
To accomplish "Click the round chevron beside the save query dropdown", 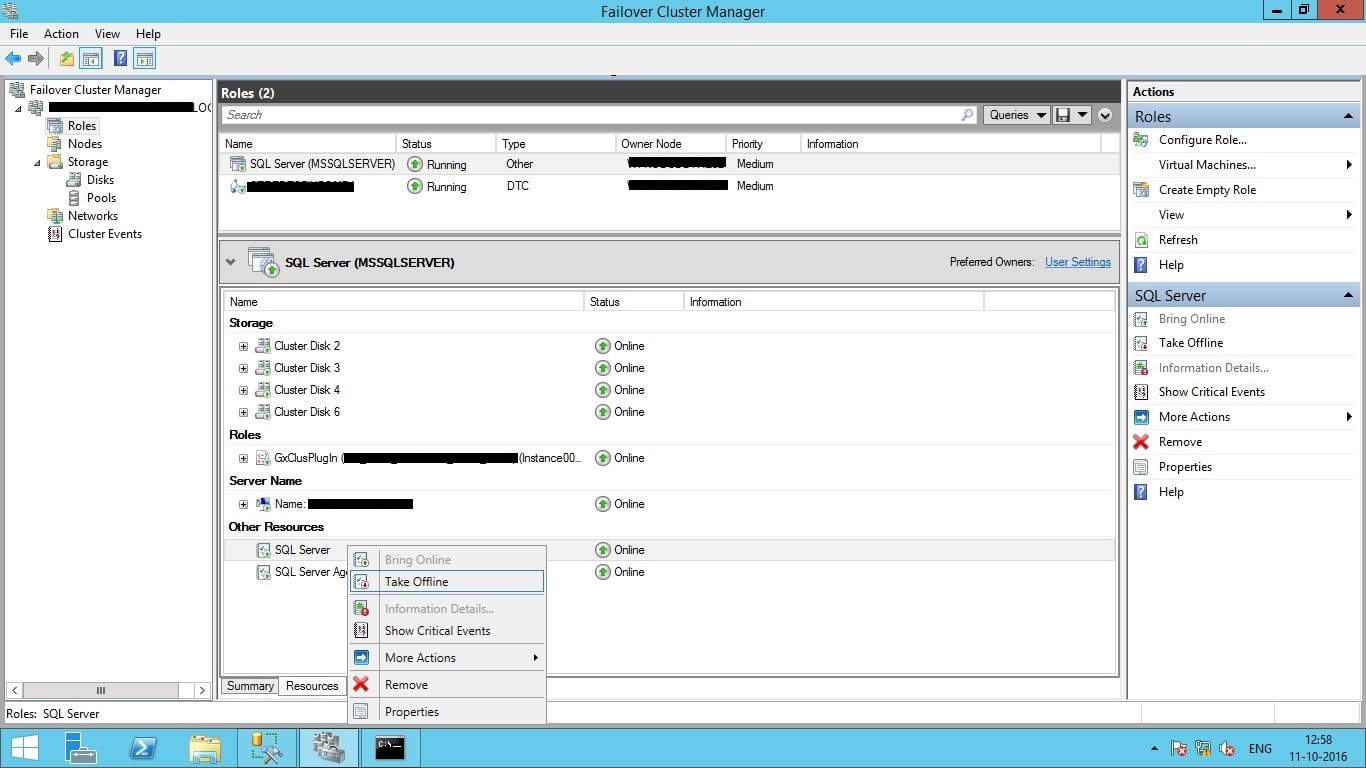I will (1105, 115).
